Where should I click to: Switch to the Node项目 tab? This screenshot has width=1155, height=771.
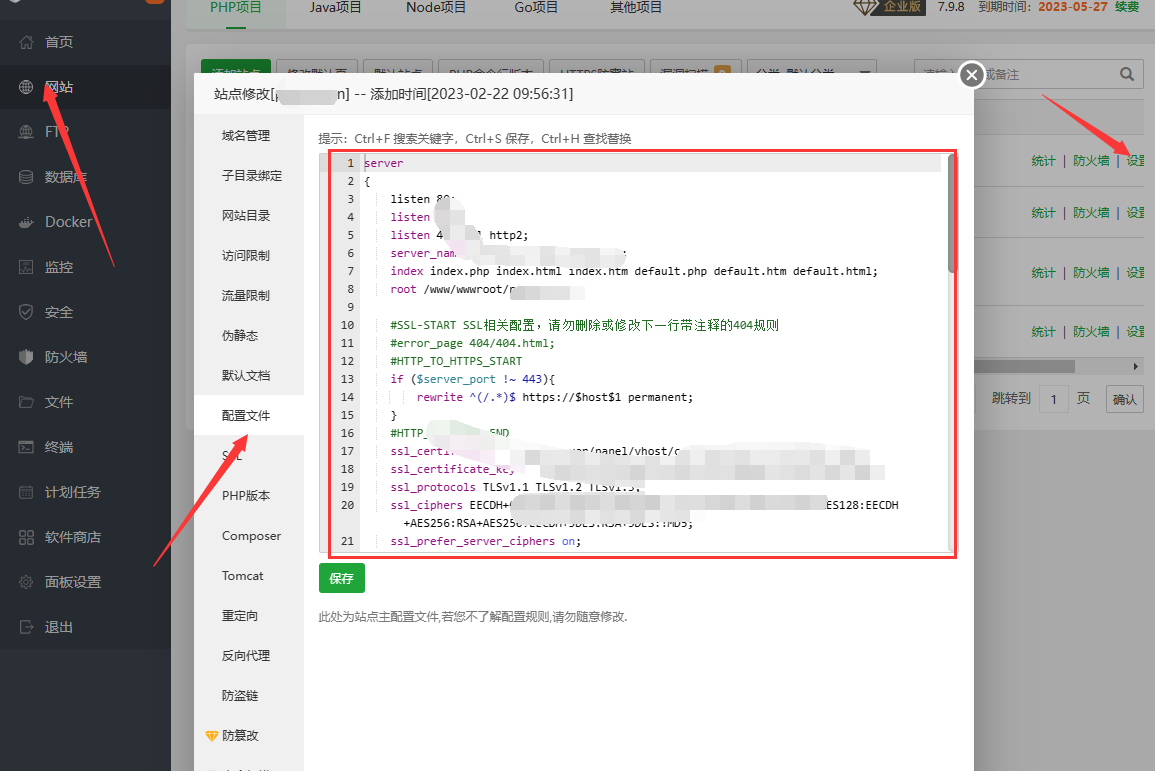tap(435, 7)
